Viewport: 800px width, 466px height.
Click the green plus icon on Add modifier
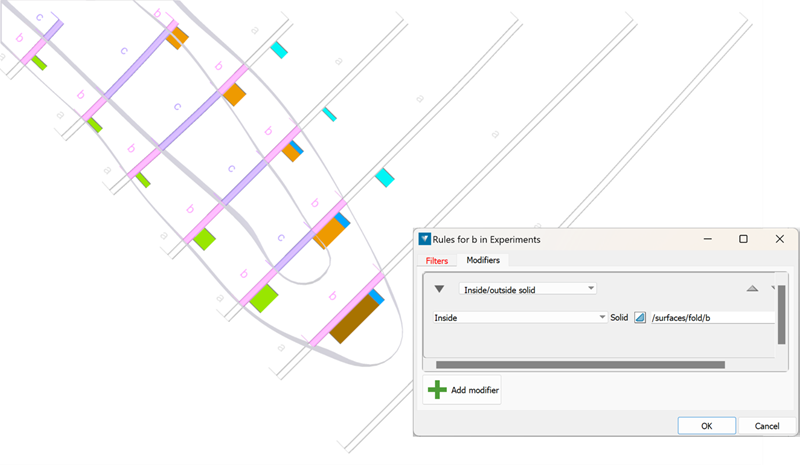437,389
